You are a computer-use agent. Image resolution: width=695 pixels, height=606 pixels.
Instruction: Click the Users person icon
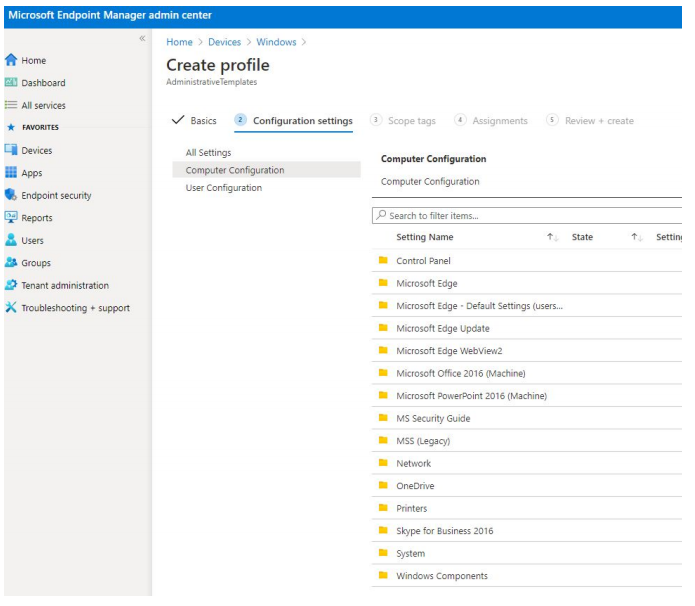11,240
